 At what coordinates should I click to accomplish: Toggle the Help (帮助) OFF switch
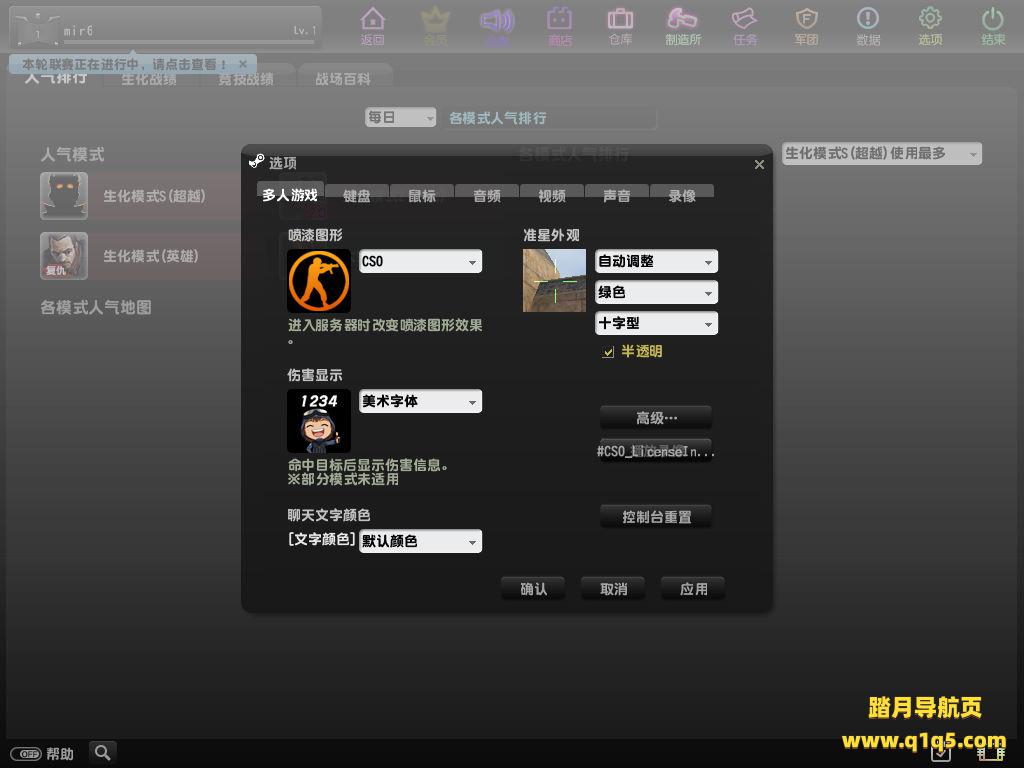click(x=26, y=753)
